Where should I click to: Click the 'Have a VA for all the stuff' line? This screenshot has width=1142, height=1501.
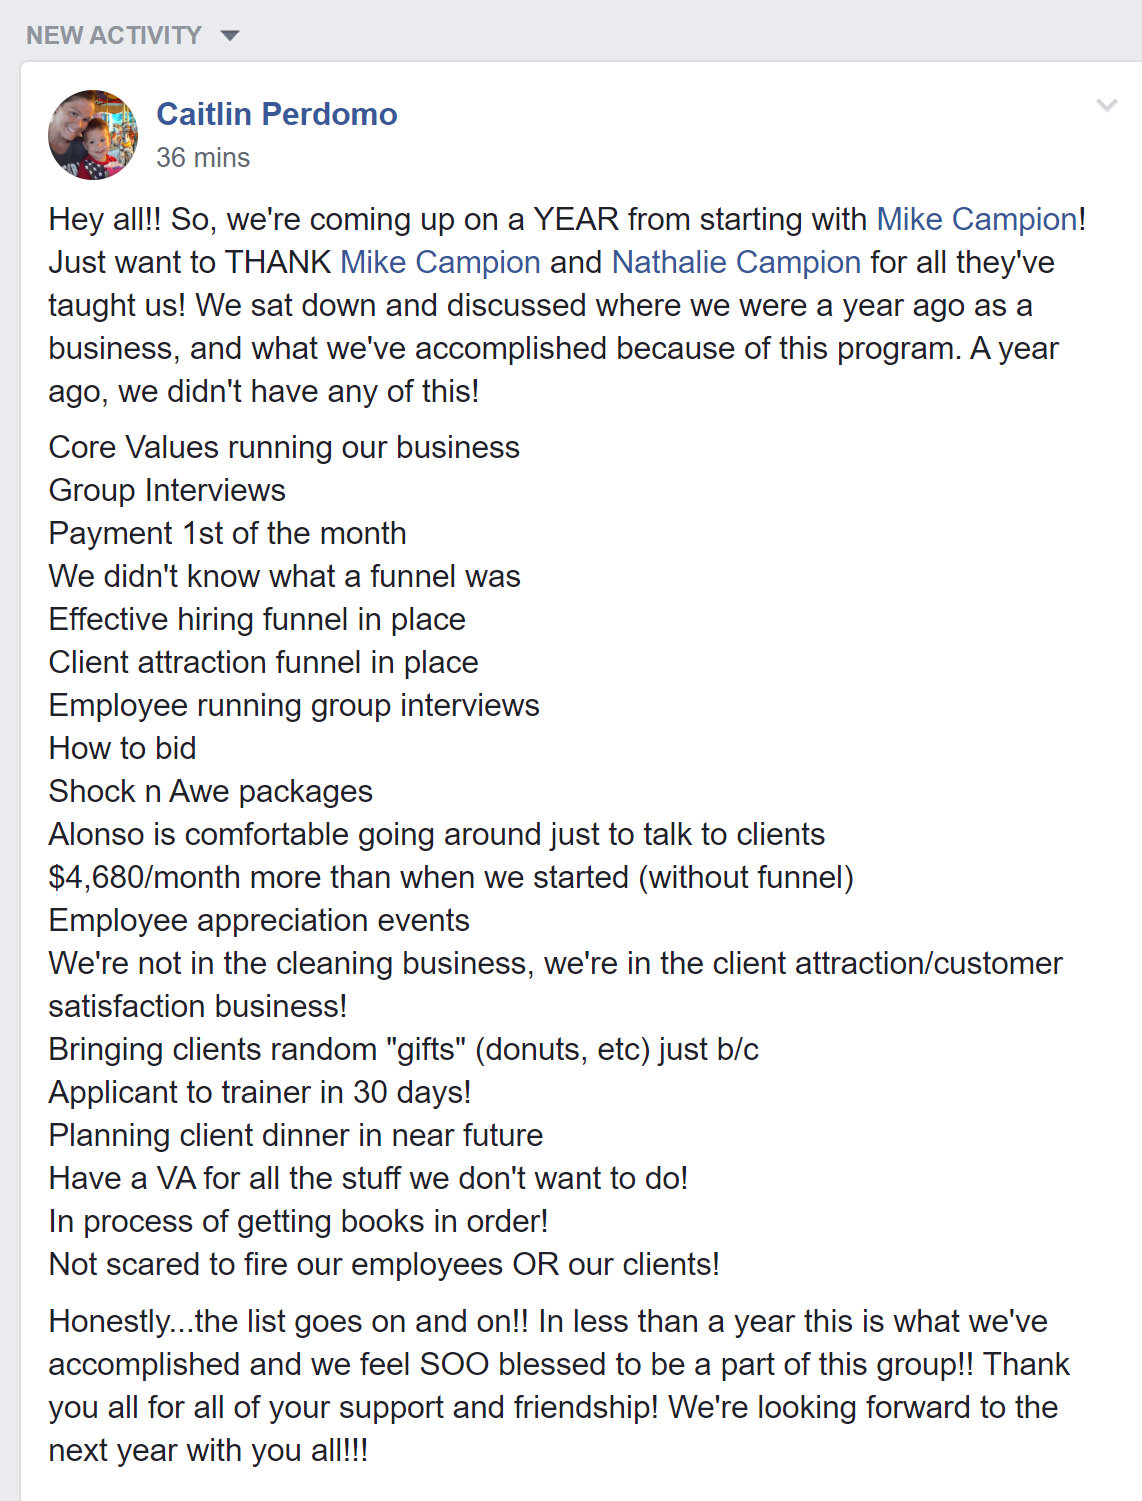click(368, 1178)
